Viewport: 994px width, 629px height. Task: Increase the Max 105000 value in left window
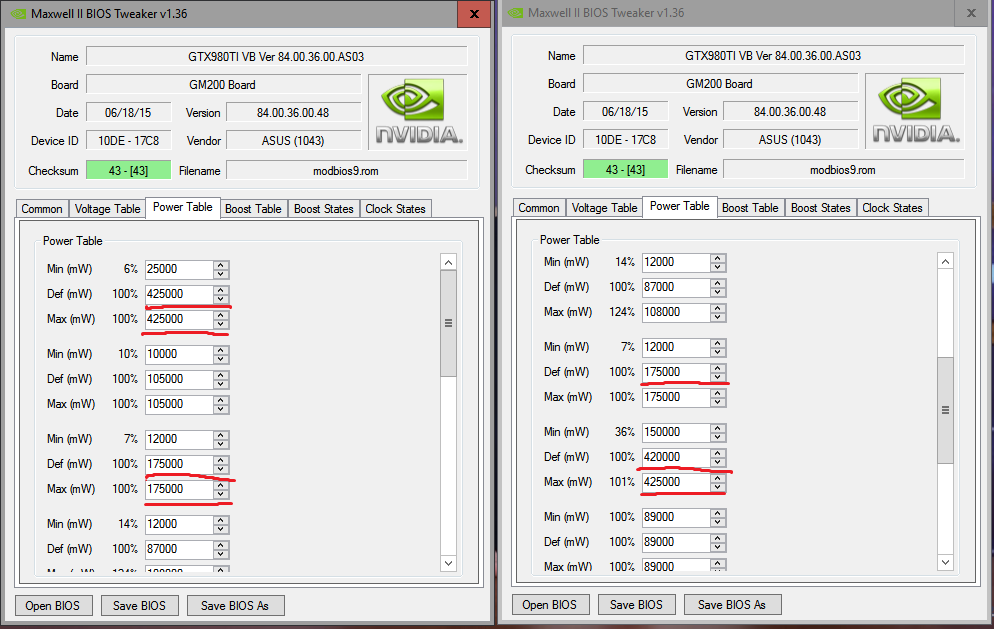tap(221, 399)
